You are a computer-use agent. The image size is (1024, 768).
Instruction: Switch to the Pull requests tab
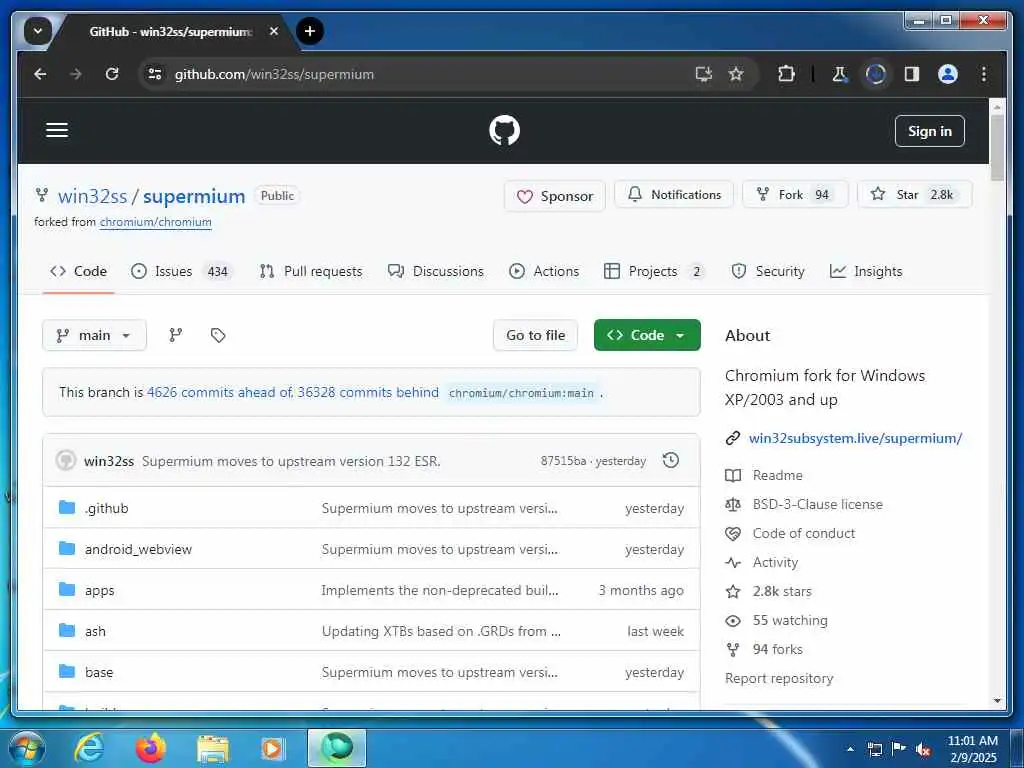[311, 271]
